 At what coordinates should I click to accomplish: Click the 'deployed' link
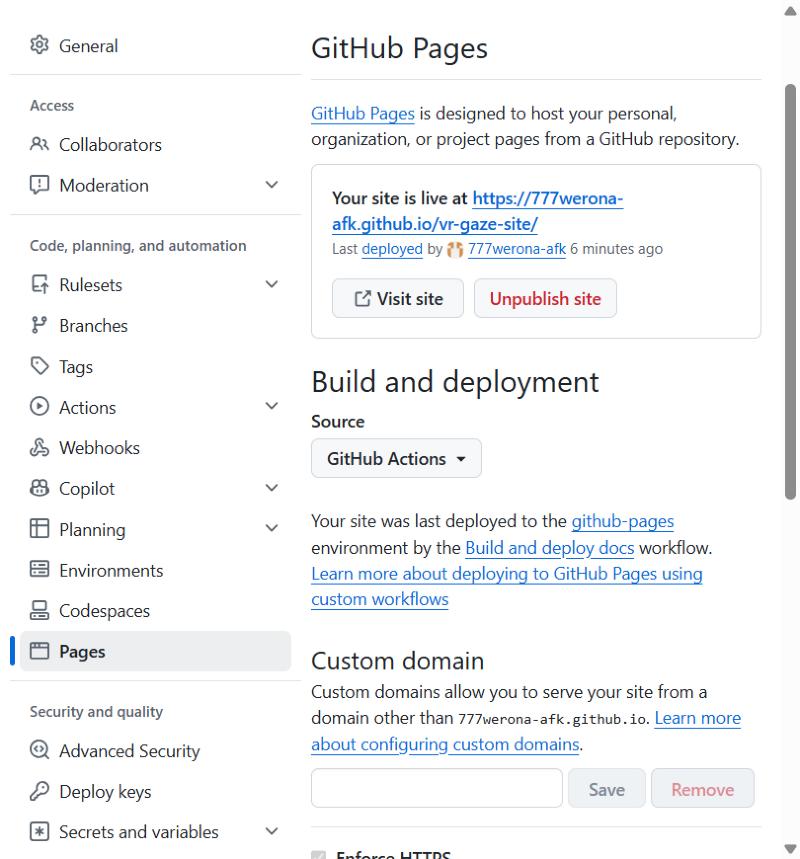tap(392, 249)
